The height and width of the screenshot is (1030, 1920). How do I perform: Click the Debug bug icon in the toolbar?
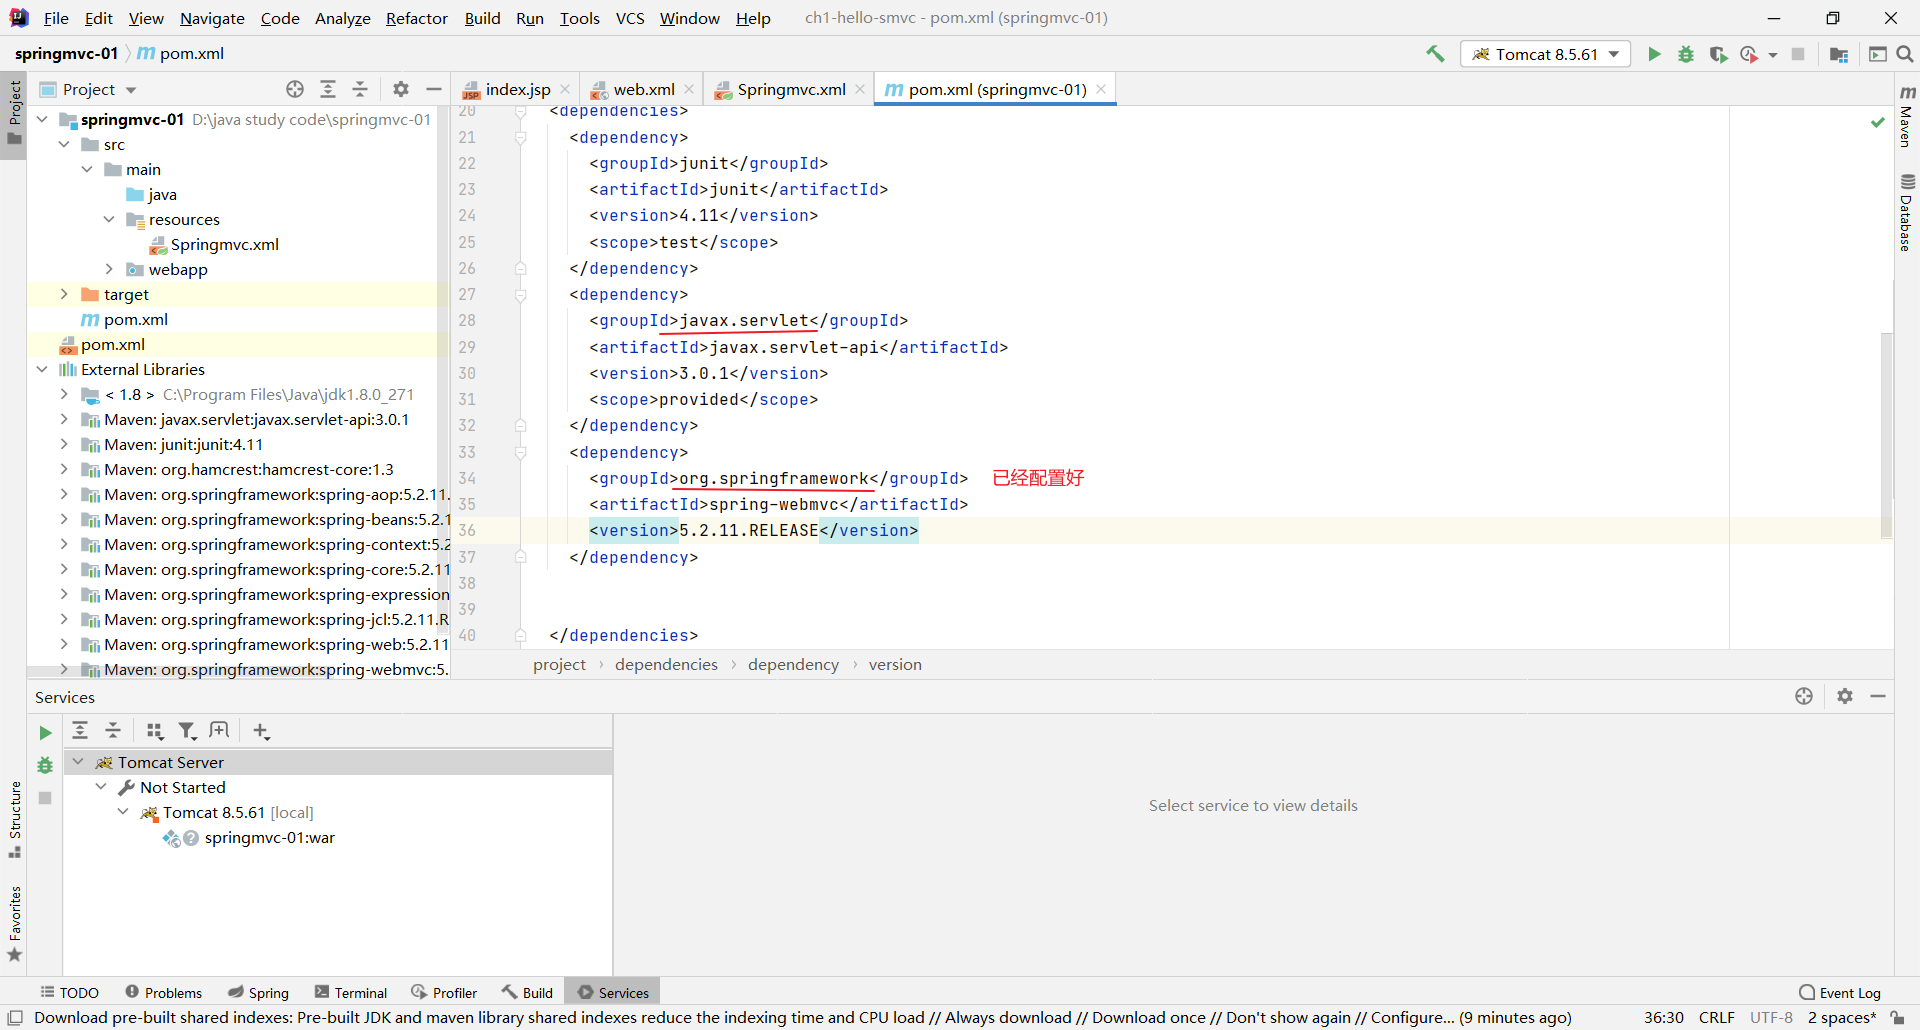point(1686,54)
